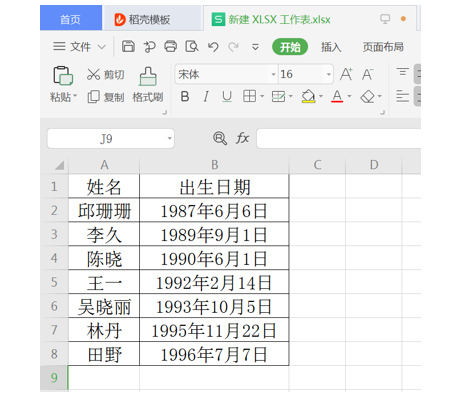
Task: Click the Save icon in quick toolbar
Action: coord(128,46)
